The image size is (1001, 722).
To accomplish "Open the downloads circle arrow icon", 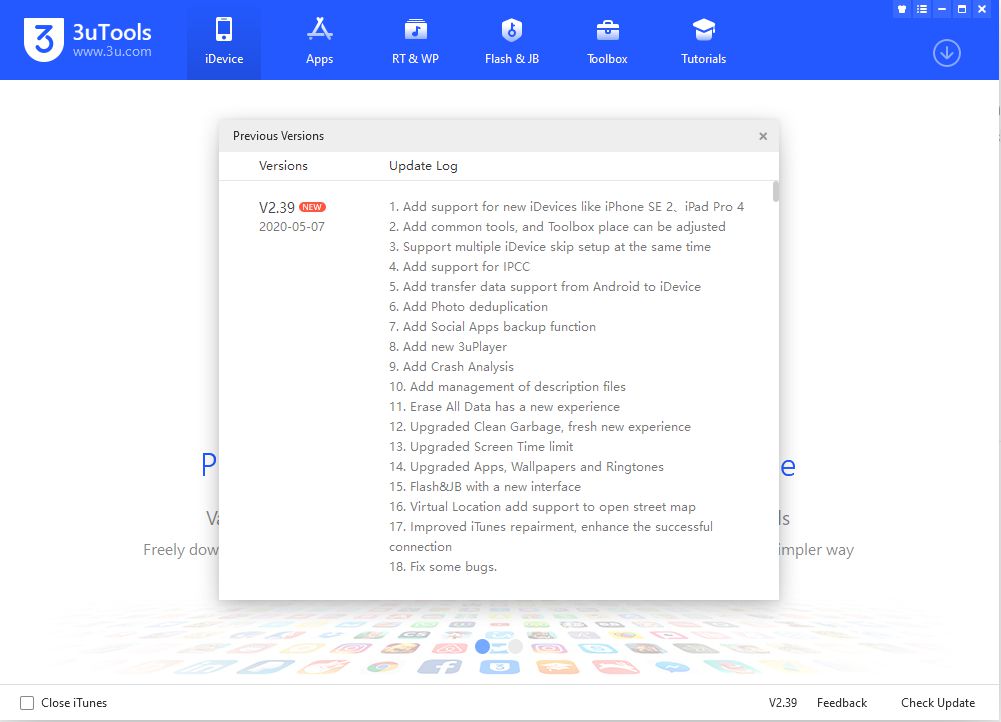I will pos(946,53).
